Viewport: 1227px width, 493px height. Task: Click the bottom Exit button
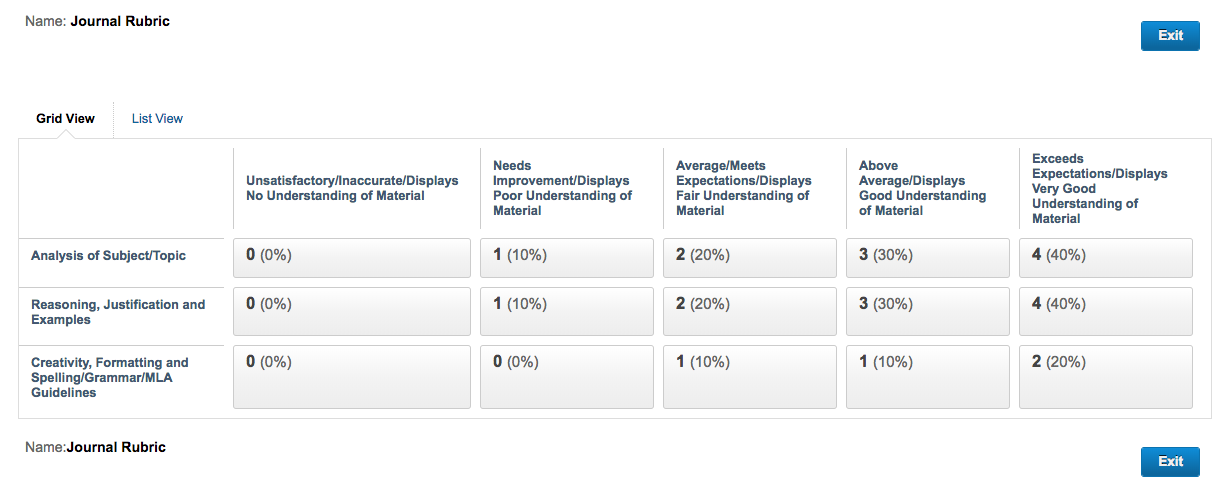(x=1170, y=461)
